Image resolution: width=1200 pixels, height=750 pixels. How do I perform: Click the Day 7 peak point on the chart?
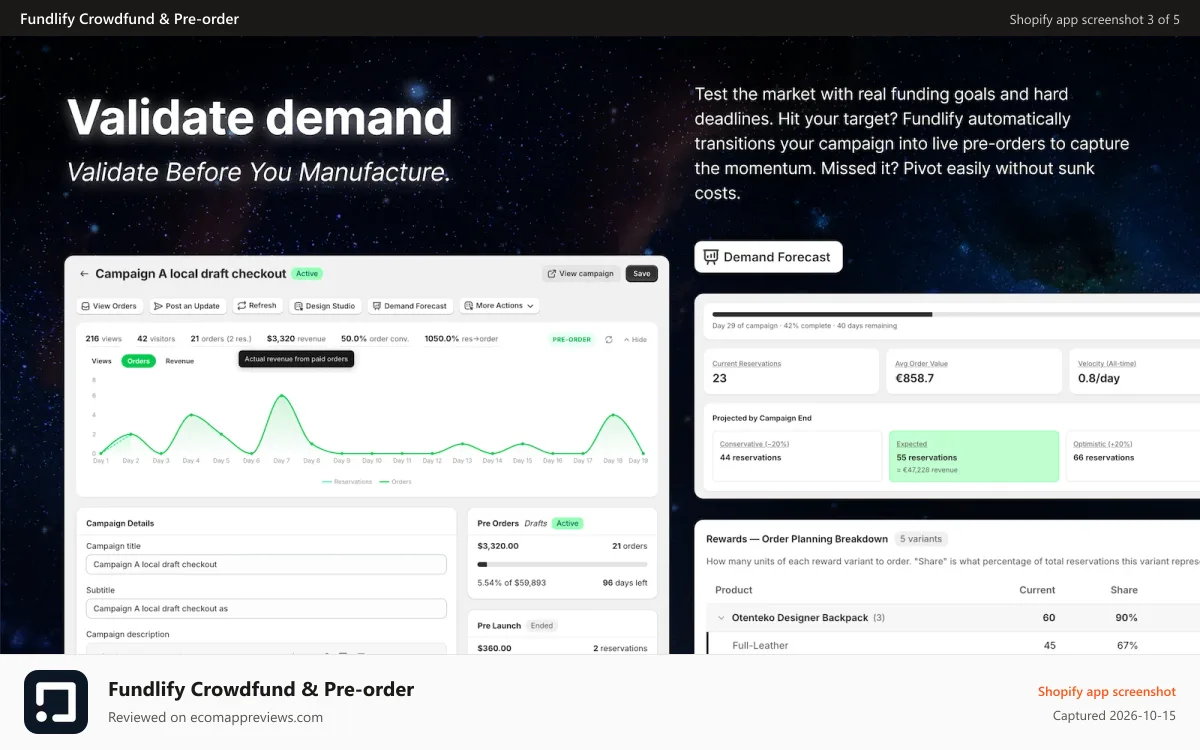[281, 396]
